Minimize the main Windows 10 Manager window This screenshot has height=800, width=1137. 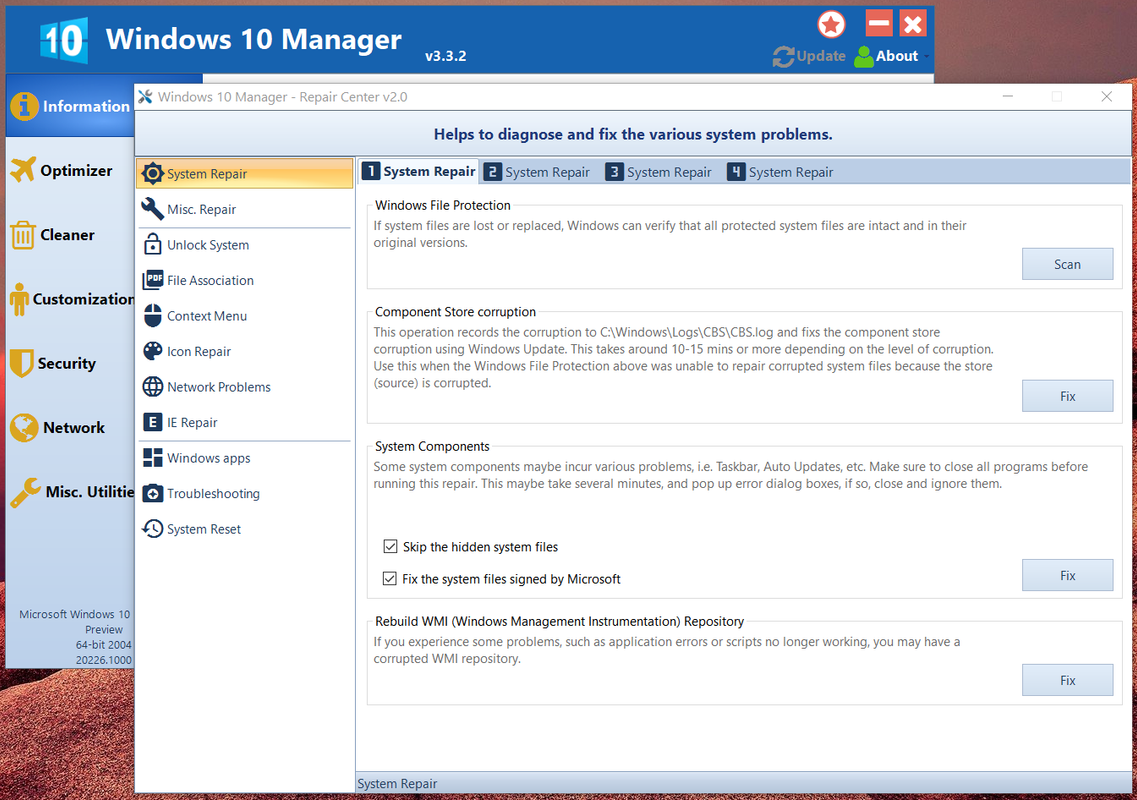pyautogui.click(x=879, y=23)
